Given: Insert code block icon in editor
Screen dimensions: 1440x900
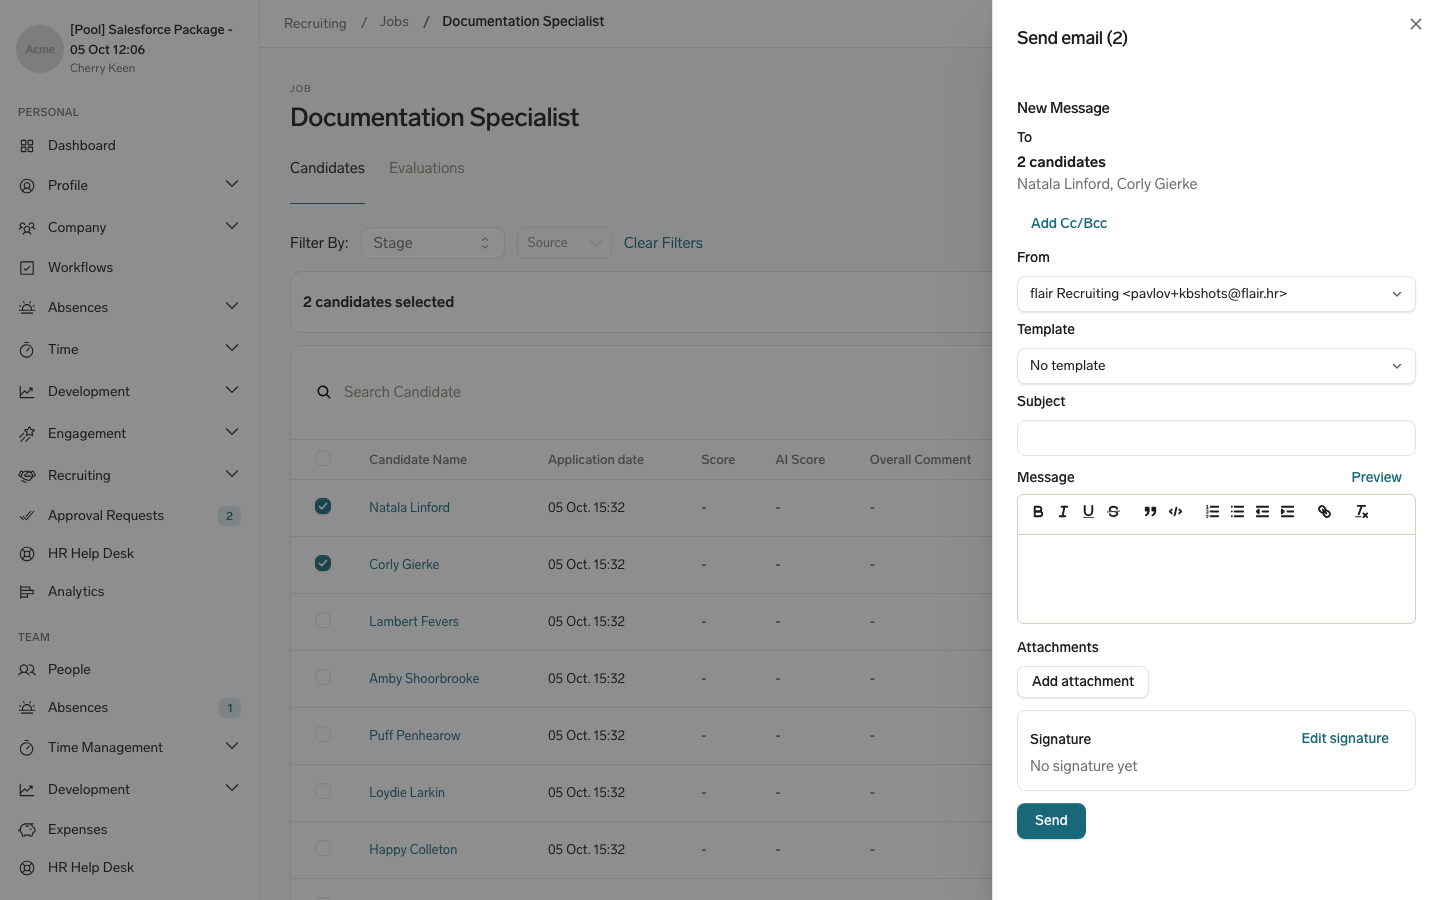Looking at the screenshot, I should click(x=1176, y=512).
